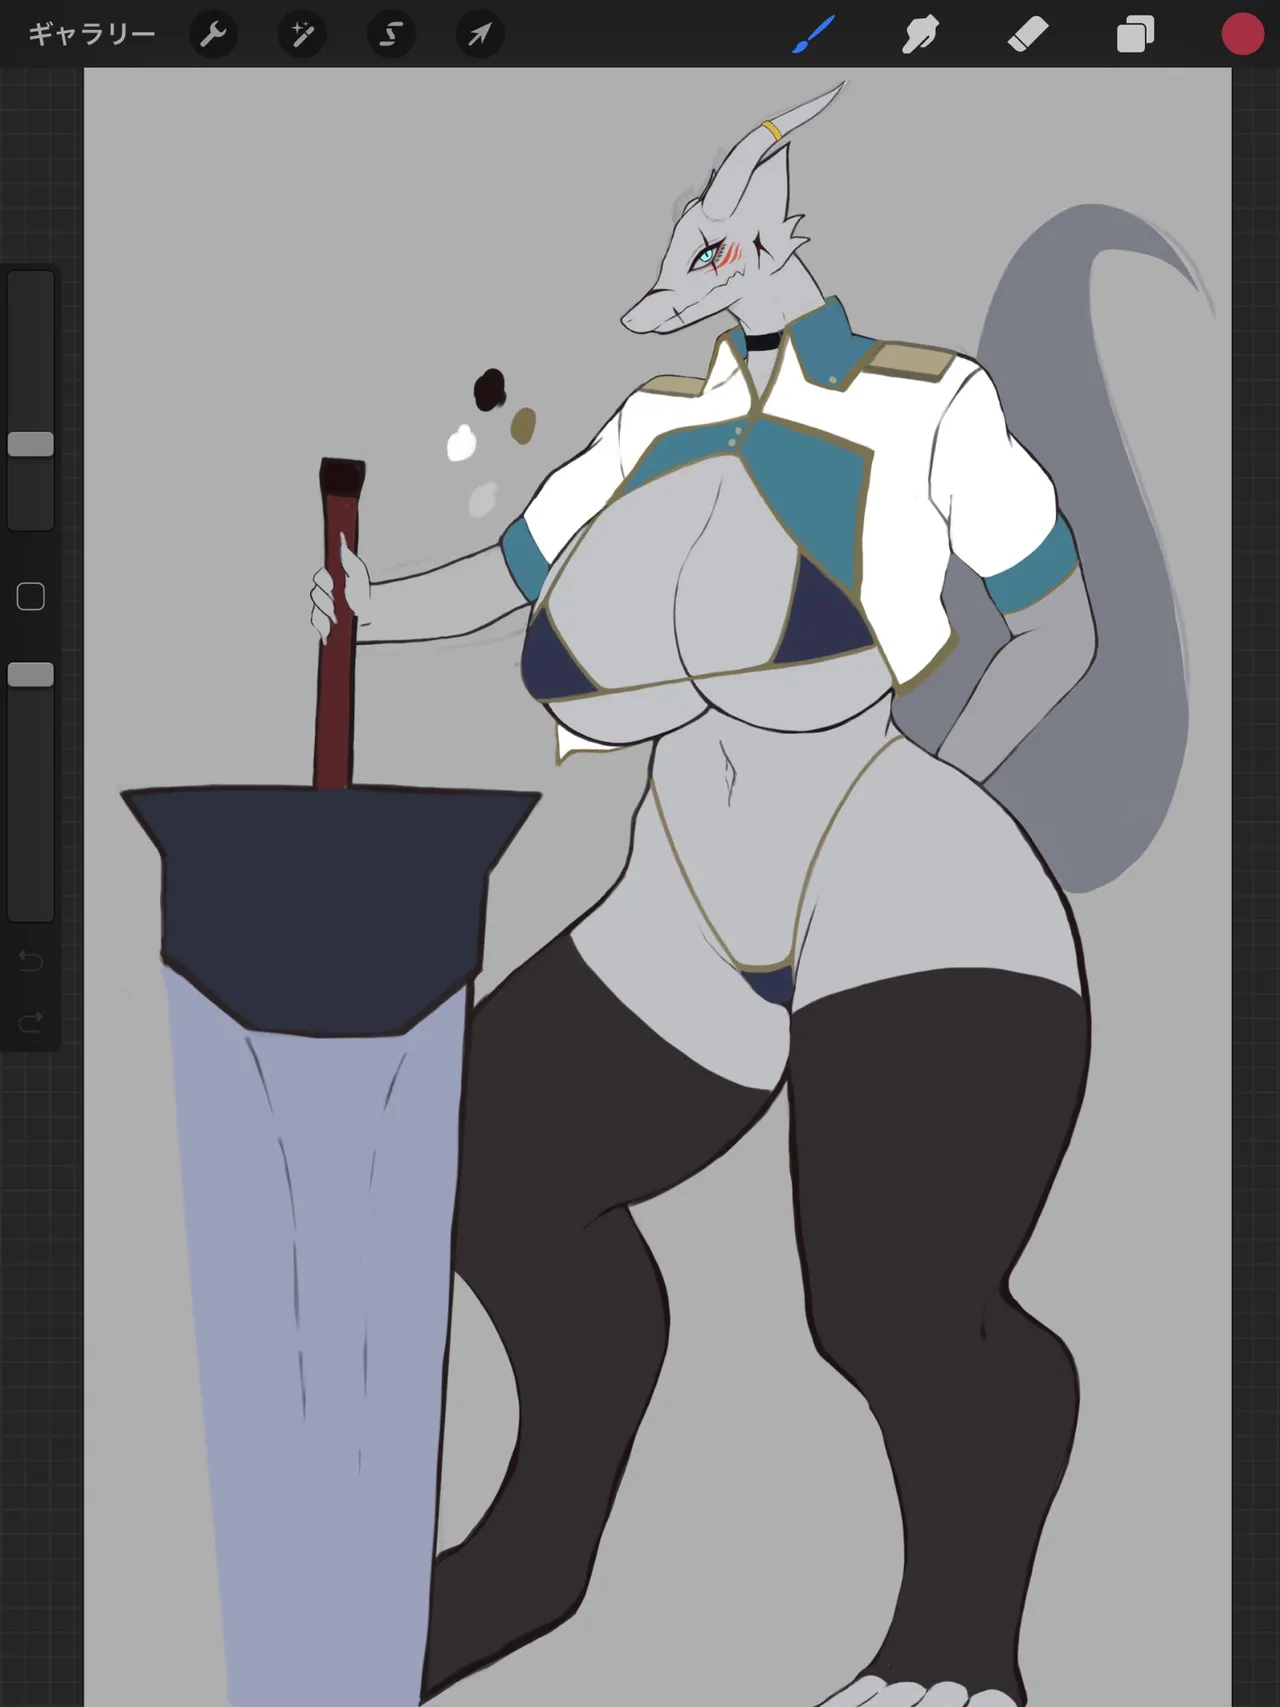
Task: Activate the Transform arrow tool
Action: coord(480,35)
